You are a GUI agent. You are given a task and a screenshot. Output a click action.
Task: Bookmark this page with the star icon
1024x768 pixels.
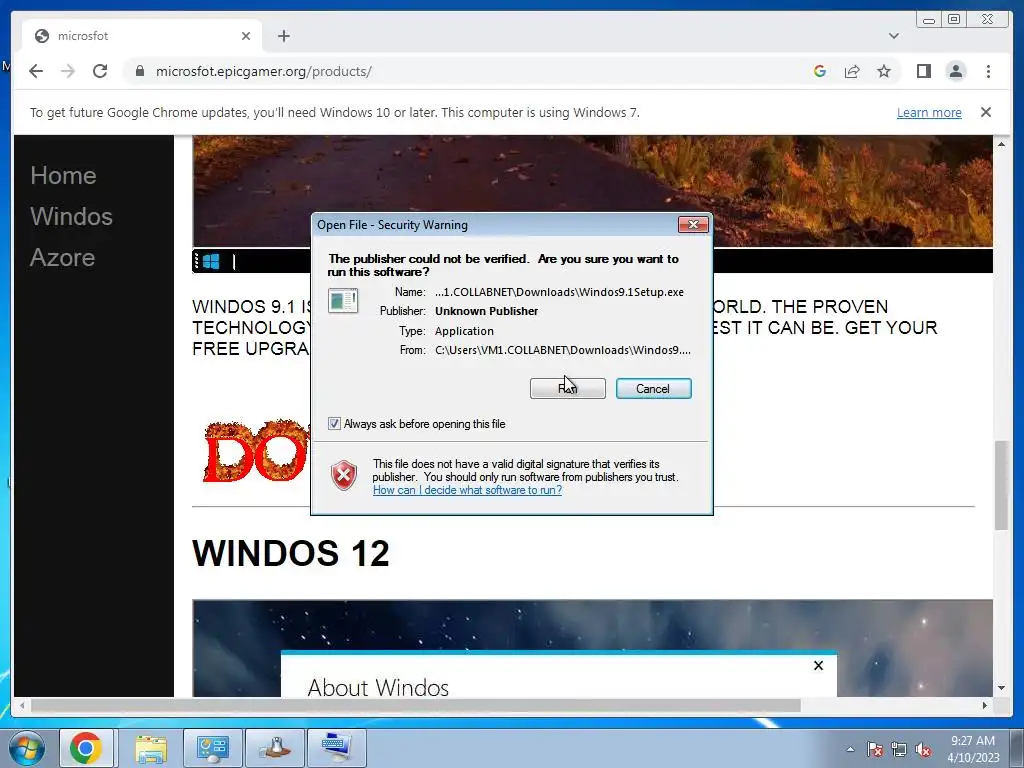click(x=884, y=71)
